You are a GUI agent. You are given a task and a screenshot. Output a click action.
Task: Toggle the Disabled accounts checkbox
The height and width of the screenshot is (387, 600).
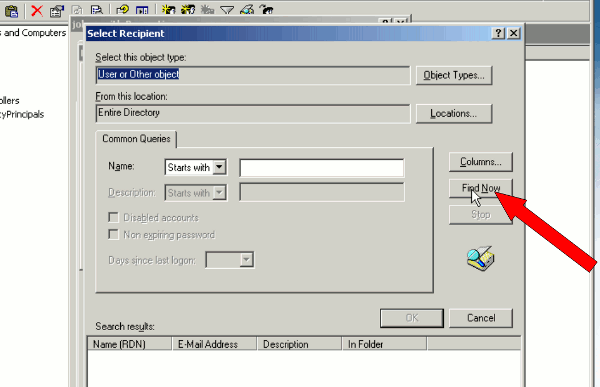coord(113,217)
